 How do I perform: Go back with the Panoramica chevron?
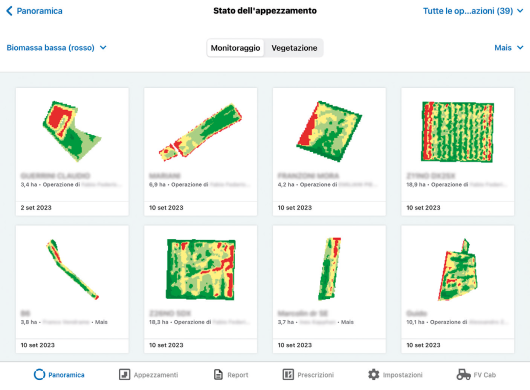click(x=9, y=11)
